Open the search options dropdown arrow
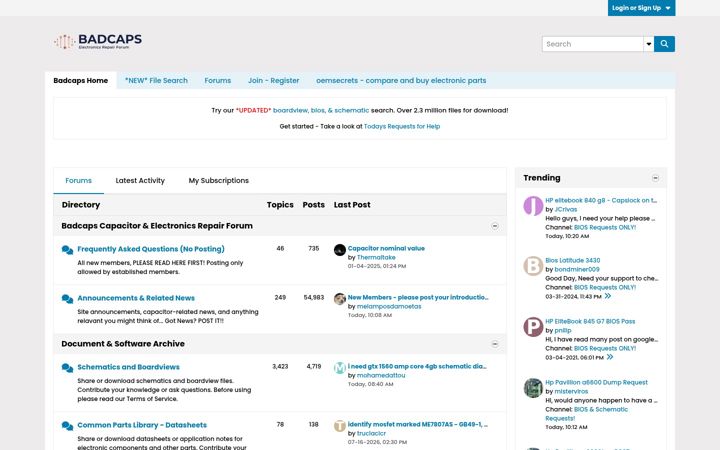Screen dimensions: 720x450 (x=648, y=44)
